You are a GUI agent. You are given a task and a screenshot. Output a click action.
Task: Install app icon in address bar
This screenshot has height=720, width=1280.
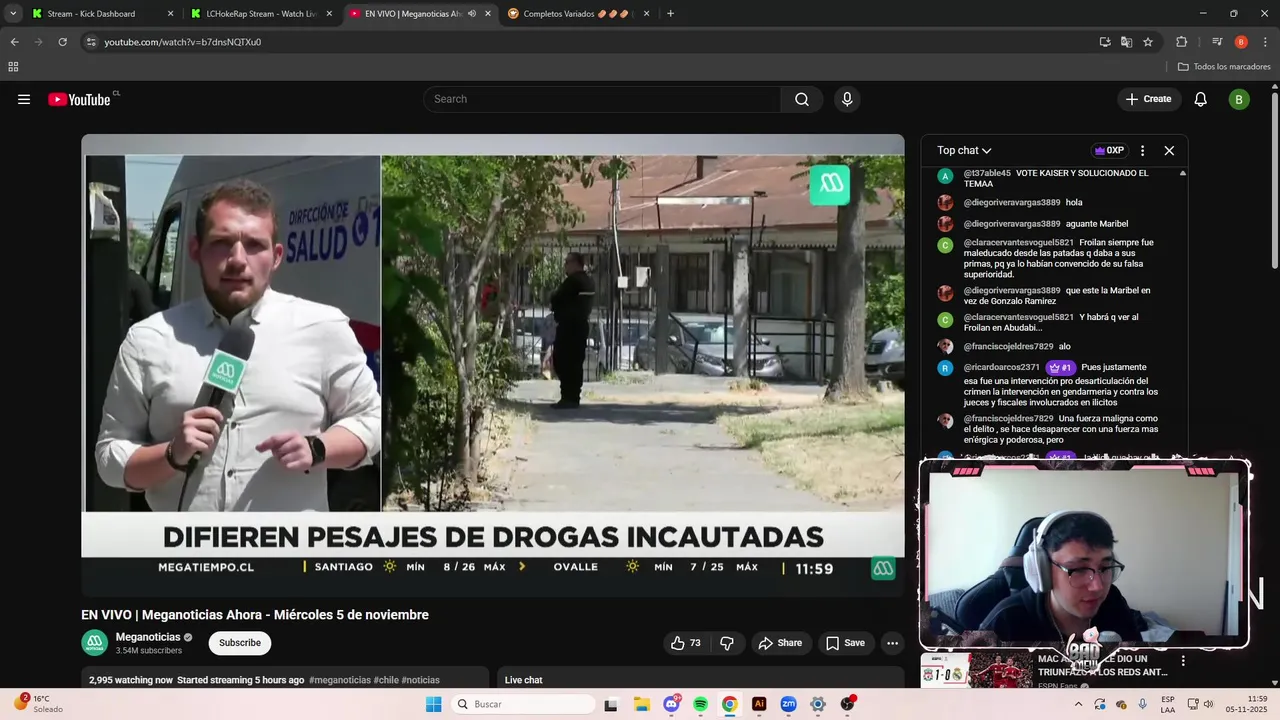[x=1105, y=42]
